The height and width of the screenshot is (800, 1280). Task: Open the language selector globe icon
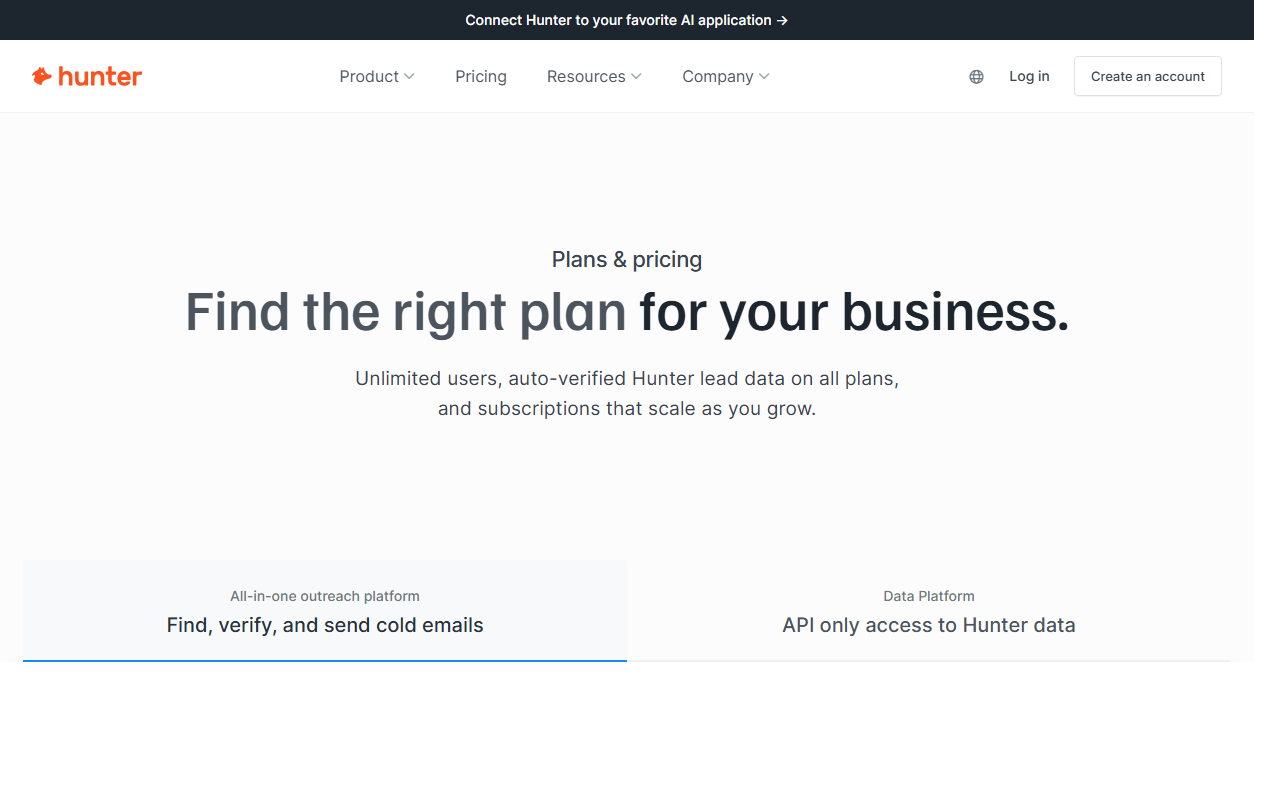(976, 77)
